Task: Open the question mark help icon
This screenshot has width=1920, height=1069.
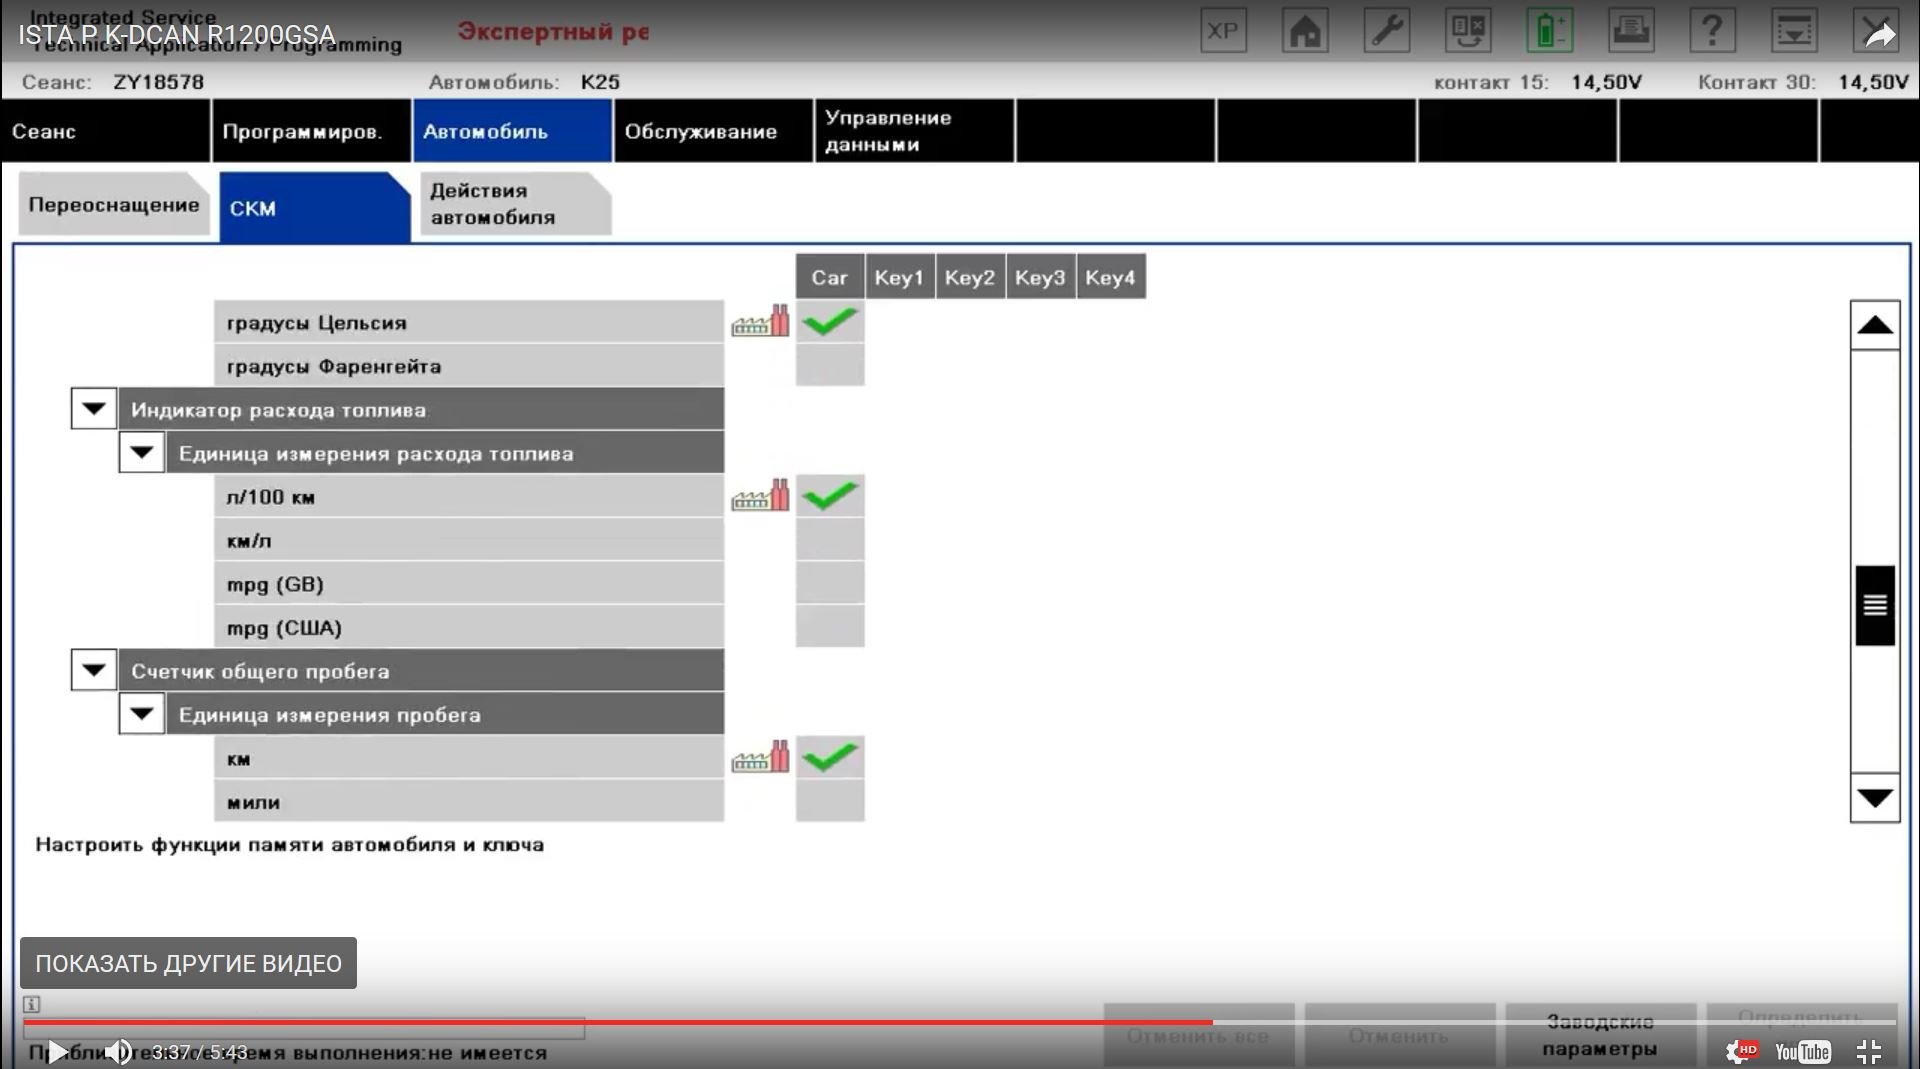Action: click(1711, 32)
